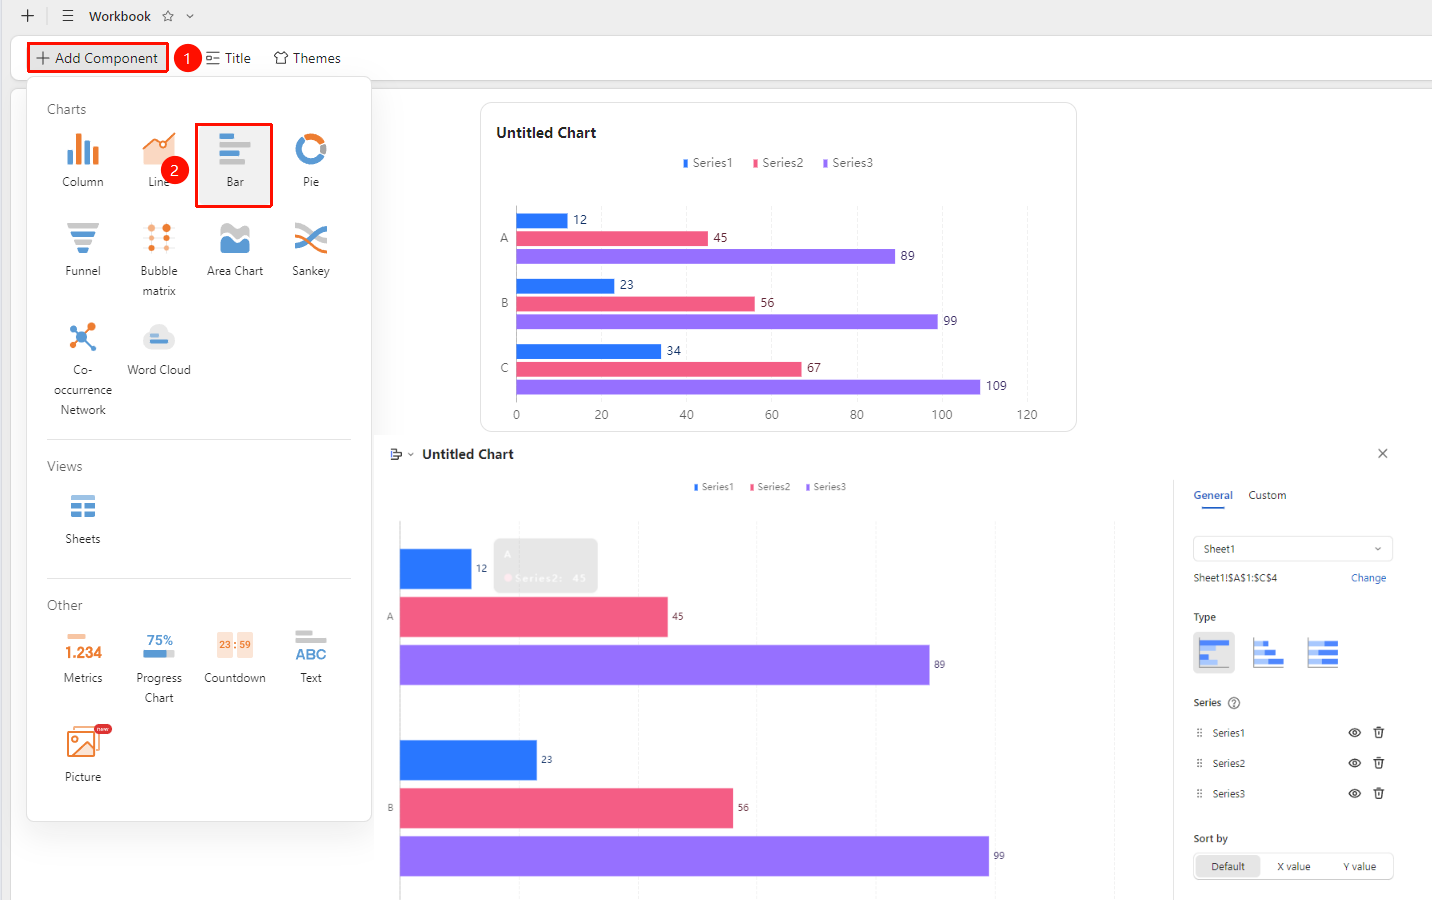Insert a Progress Chart
Viewport: 1432px width, 900px height.
pyautogui.click(x=159, y=666)
